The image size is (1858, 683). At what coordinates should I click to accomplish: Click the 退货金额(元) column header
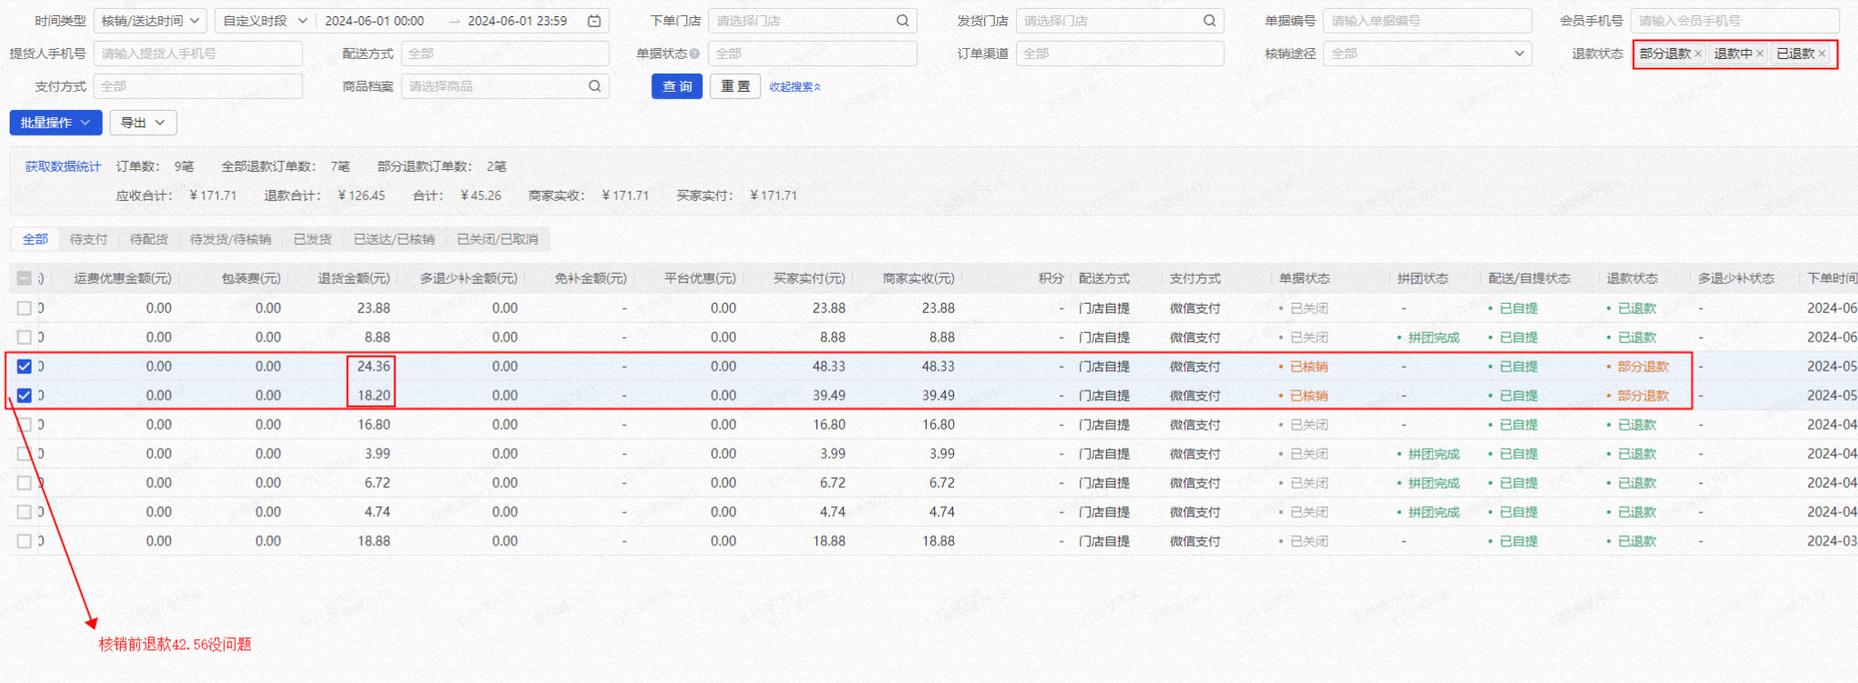click(x=354, y=279)
